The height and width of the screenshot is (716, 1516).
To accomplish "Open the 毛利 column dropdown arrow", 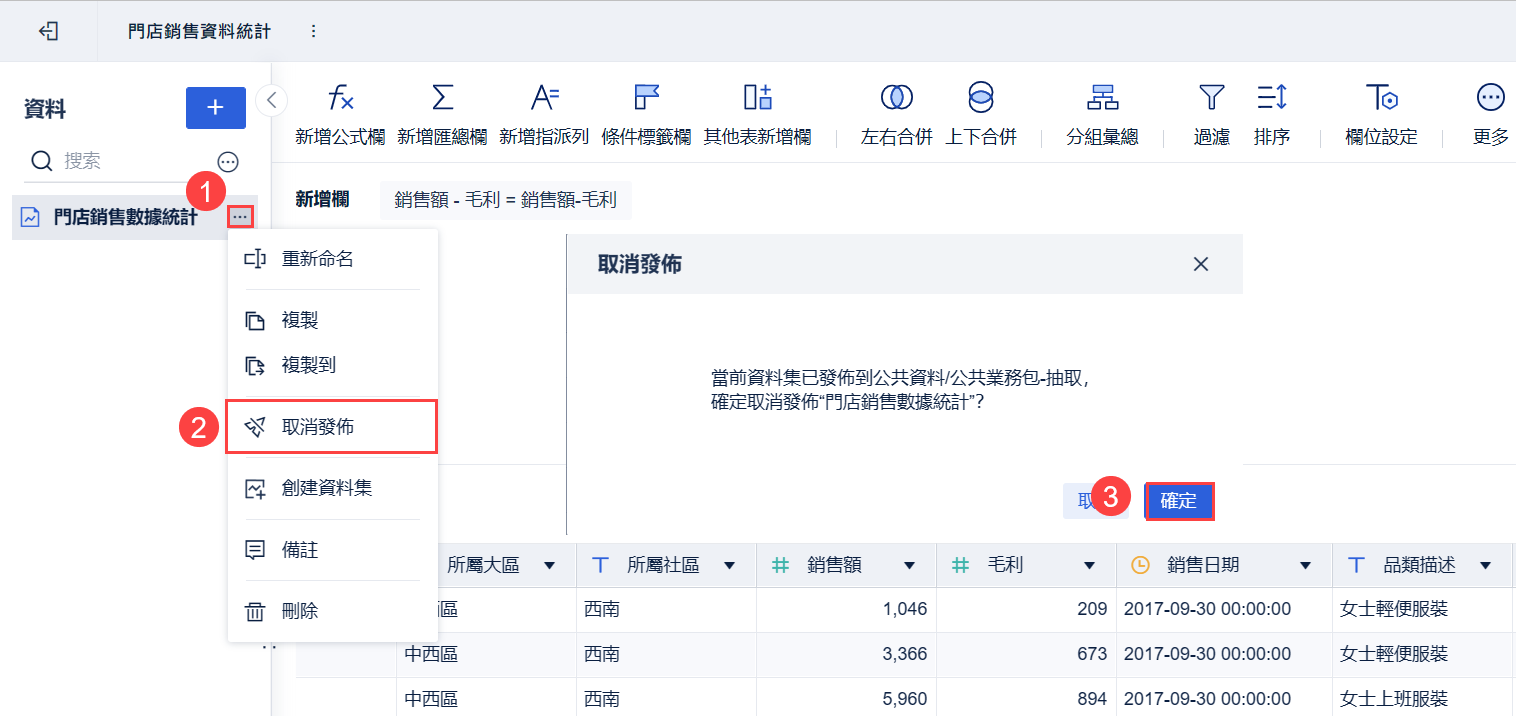I will point(1089,566).
